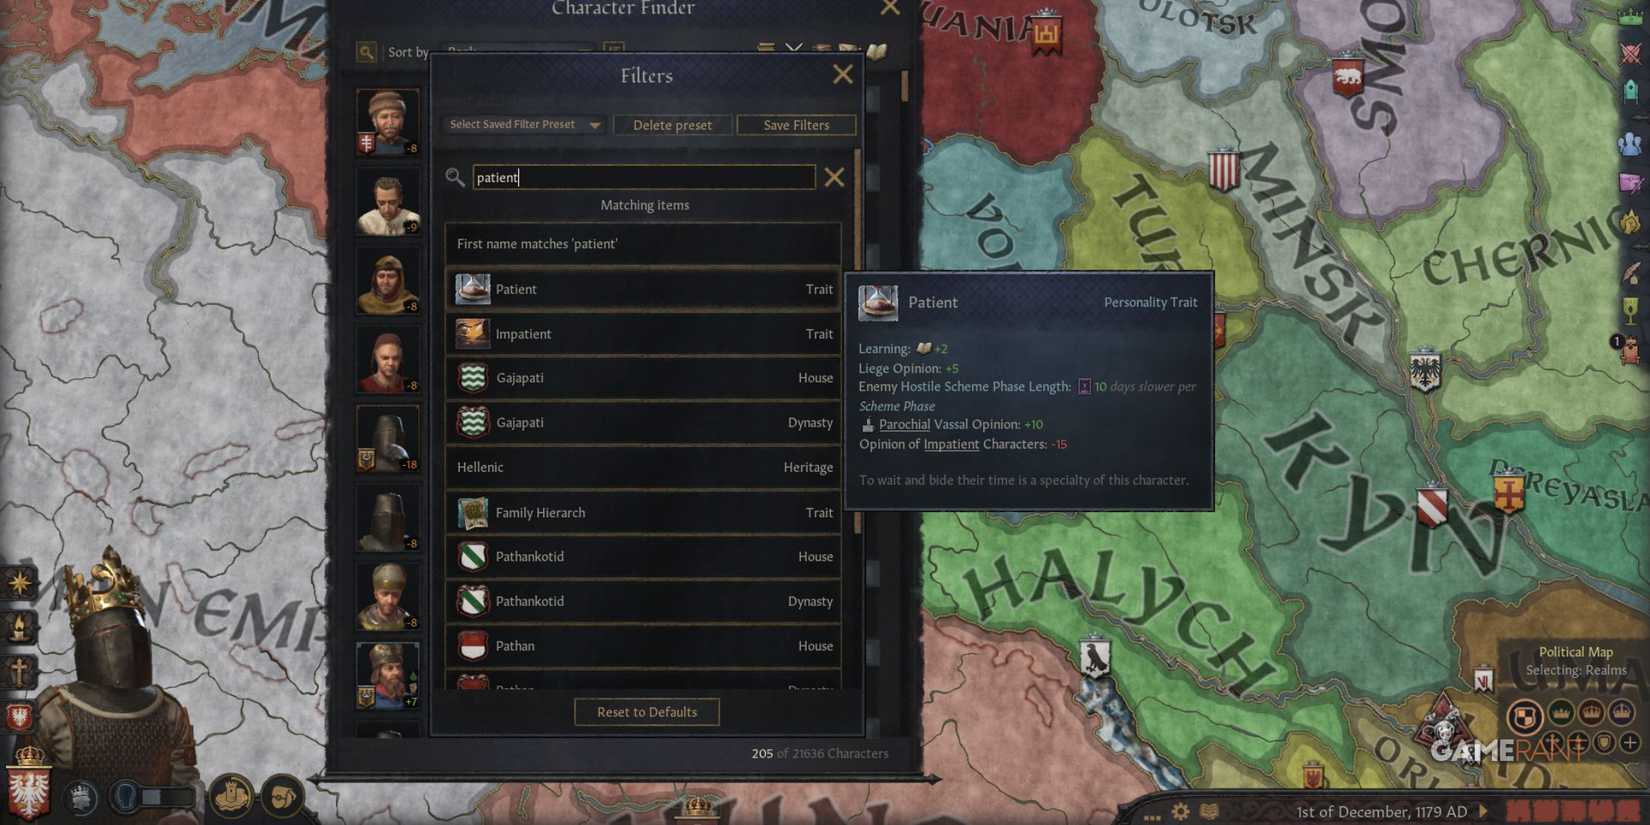Select the Impatient trait item
Viewport: 1650px width, 825px height.
(x=643, y=334)
